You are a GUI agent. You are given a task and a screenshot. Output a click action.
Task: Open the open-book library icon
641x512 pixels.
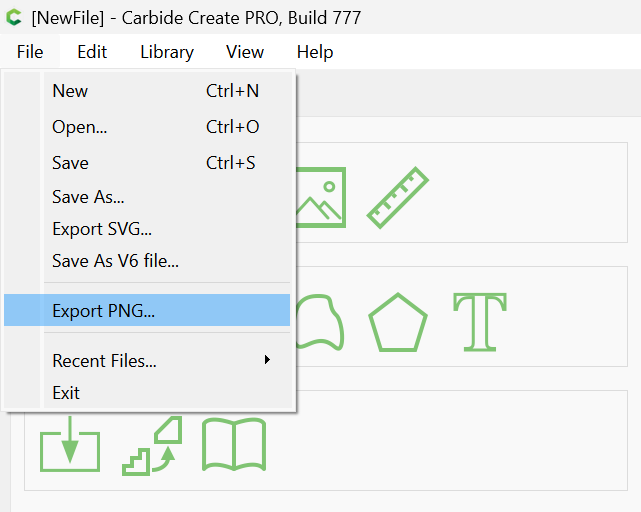pos(234,444)
